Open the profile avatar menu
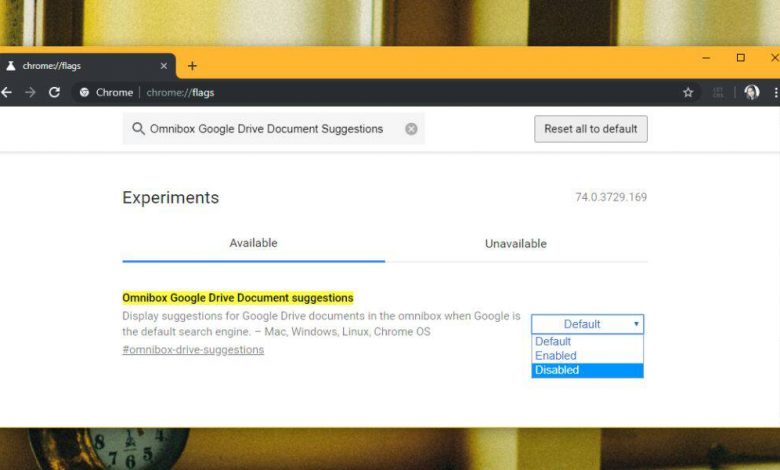Image resolution: width=780 pixels, height=470 pixels. (751, 92)
